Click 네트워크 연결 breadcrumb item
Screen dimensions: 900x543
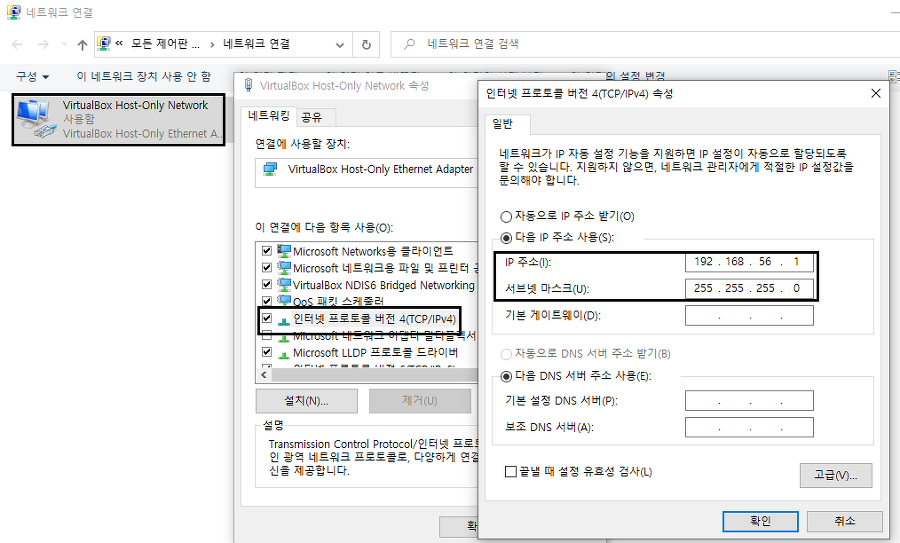(x=257, y=44)
